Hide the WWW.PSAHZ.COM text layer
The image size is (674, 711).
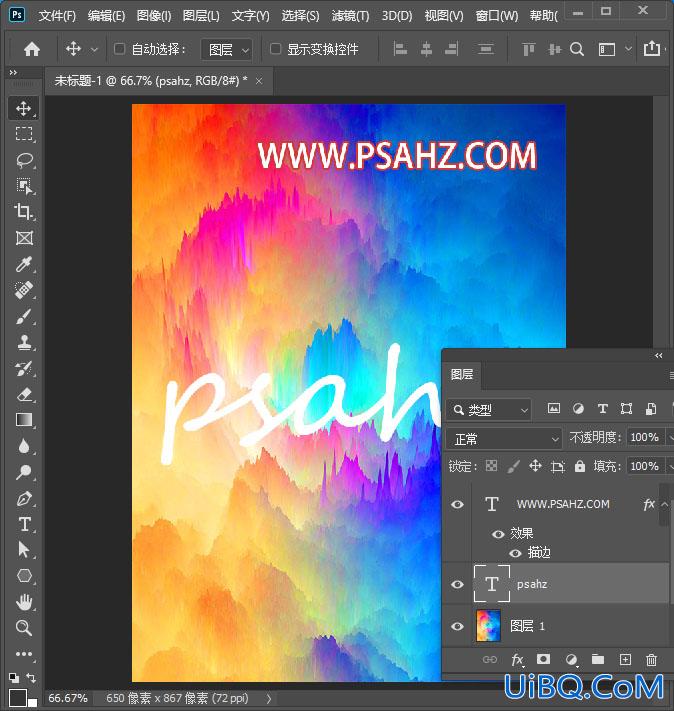point(457,505)
